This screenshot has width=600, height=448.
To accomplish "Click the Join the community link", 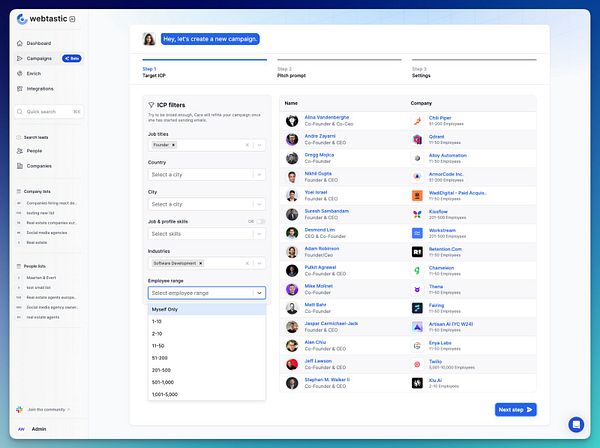I will coord(46,410).
